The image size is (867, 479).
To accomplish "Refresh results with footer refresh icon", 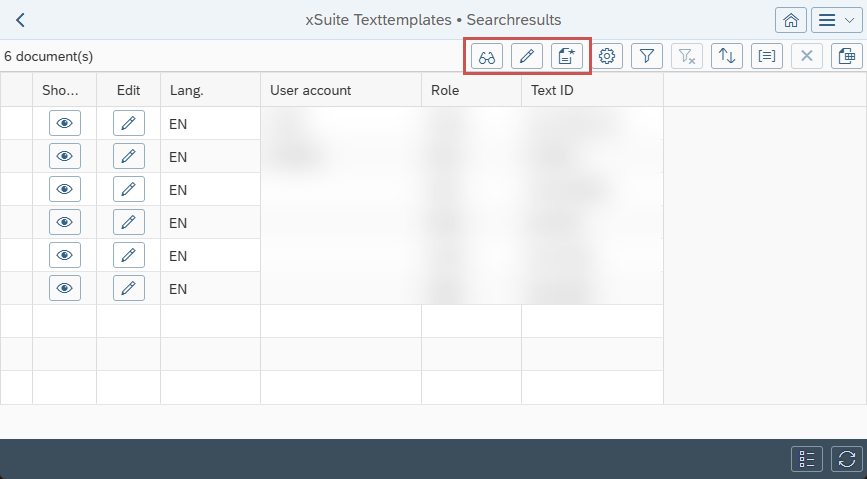I will tap(847, 459).
